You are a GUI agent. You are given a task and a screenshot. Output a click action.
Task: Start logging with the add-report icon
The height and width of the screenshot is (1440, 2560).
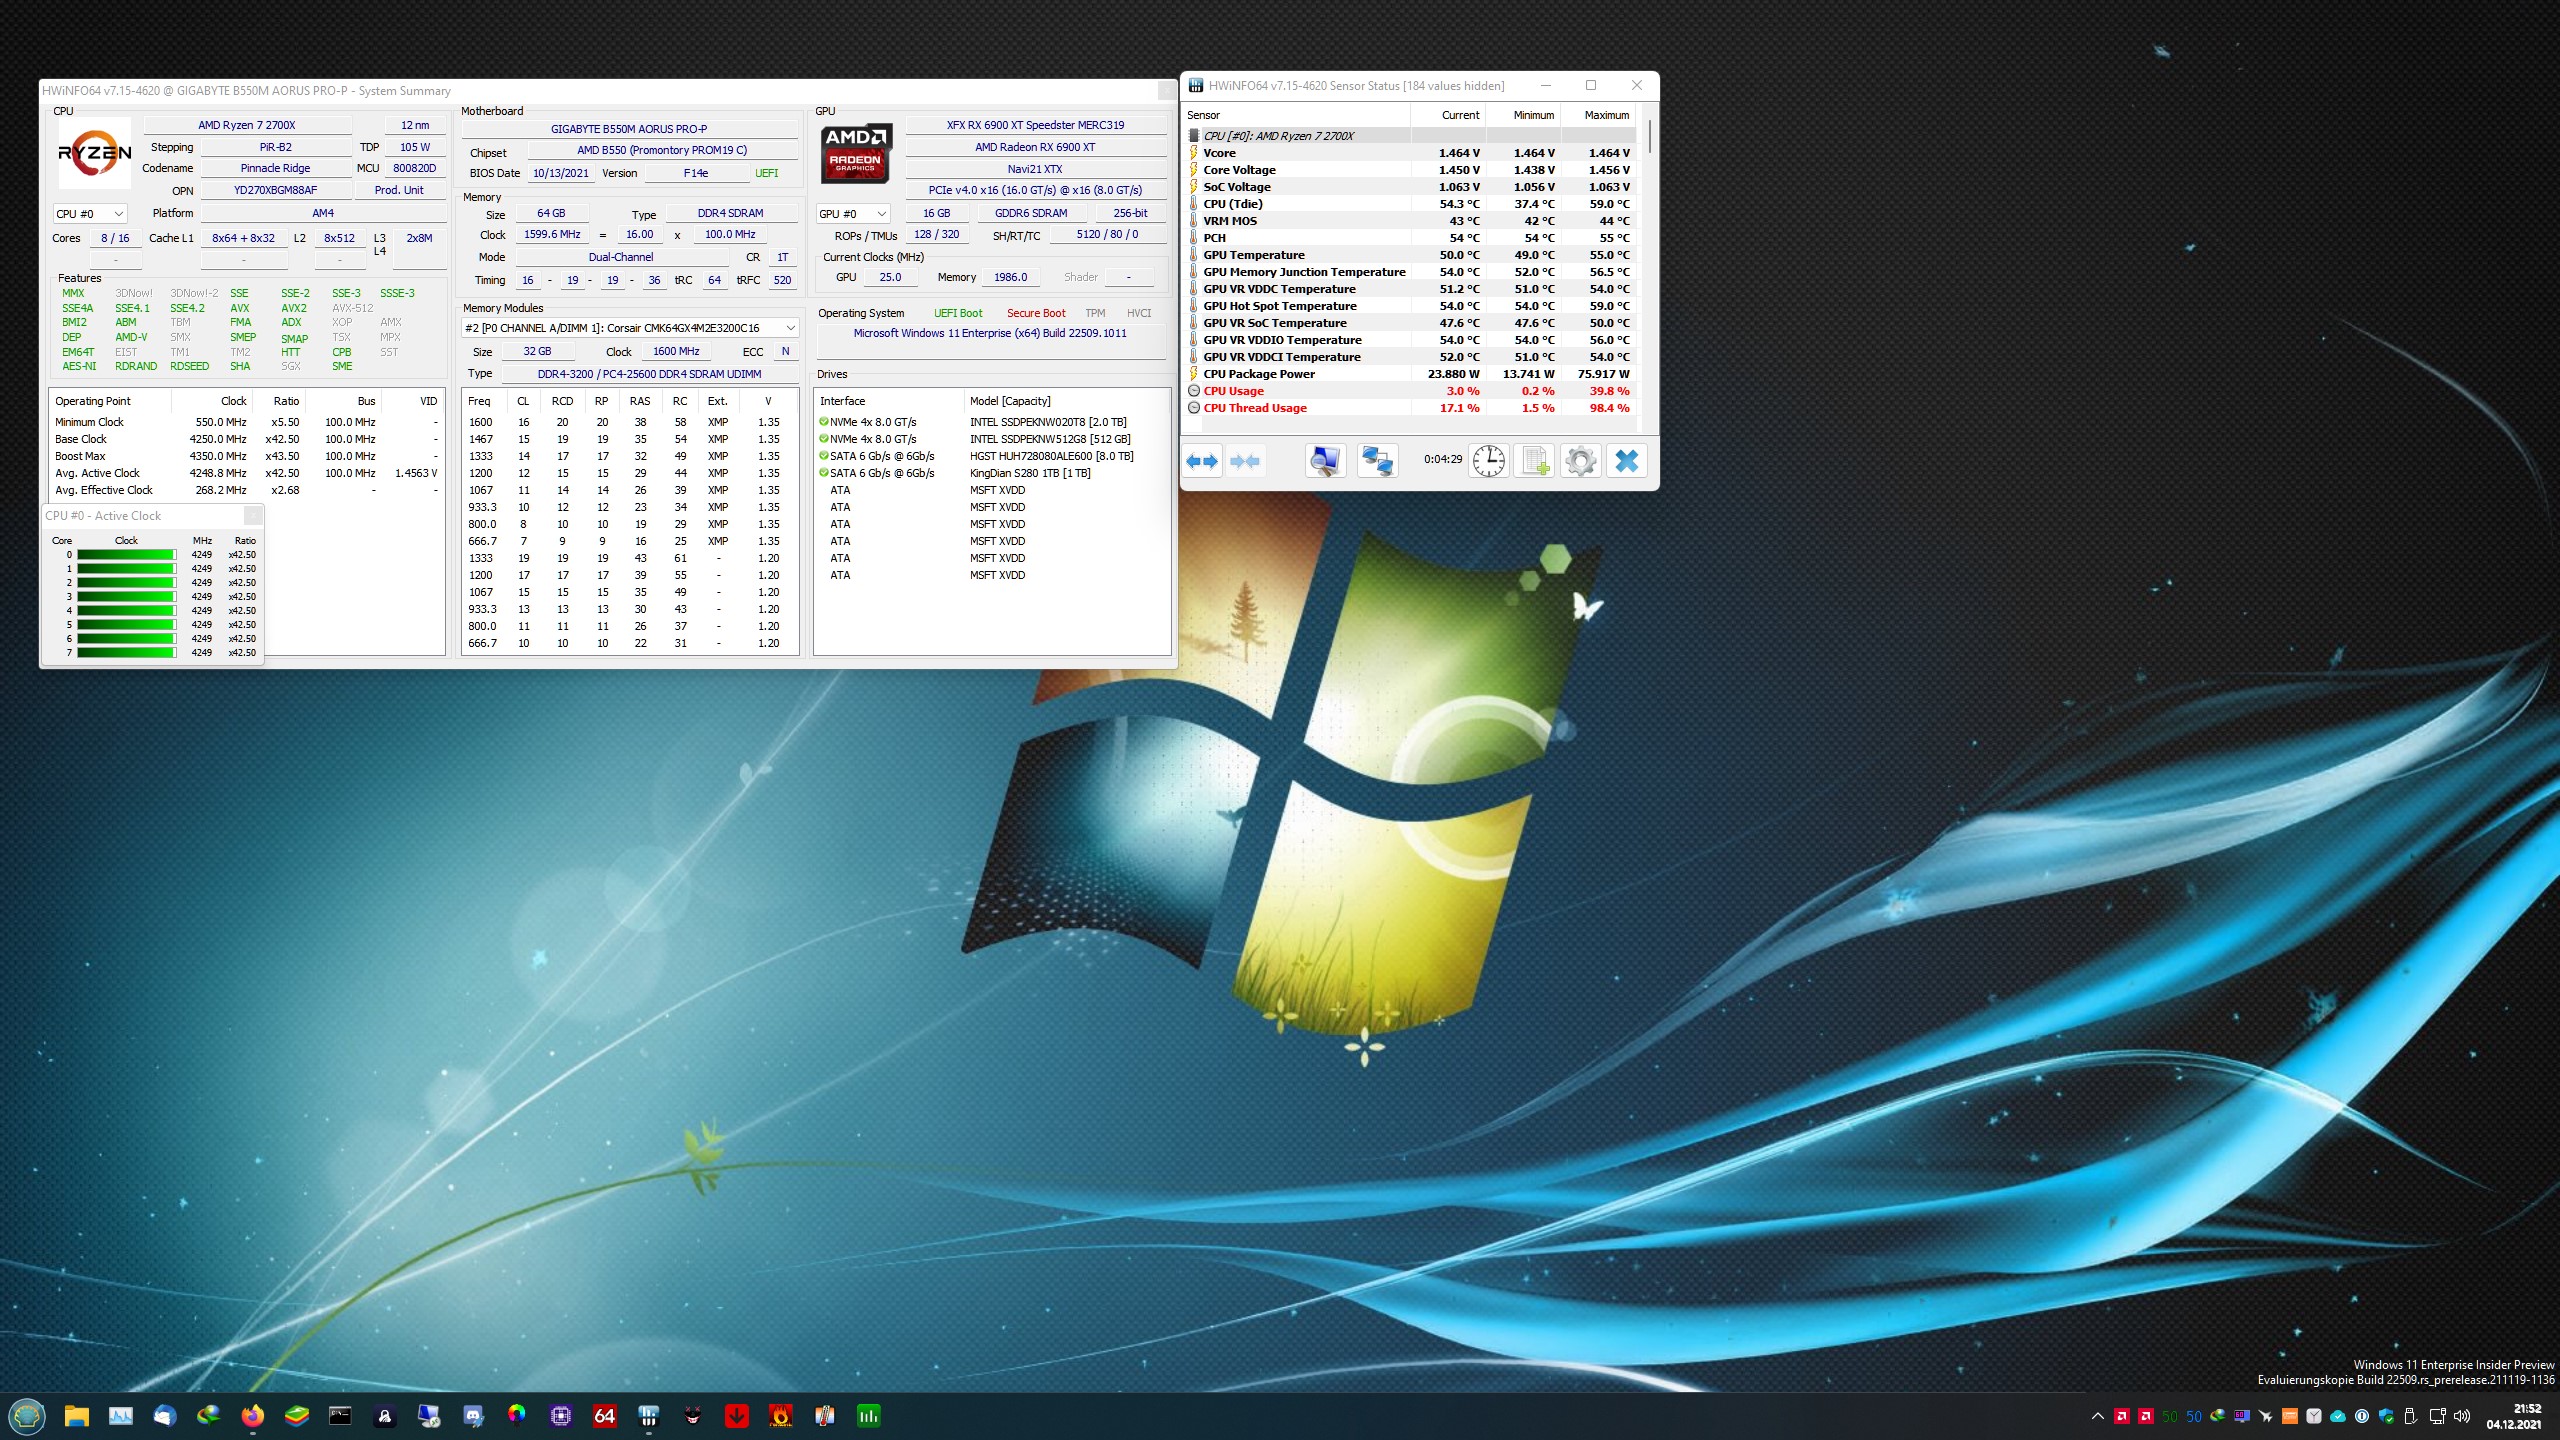point(1535,461)
